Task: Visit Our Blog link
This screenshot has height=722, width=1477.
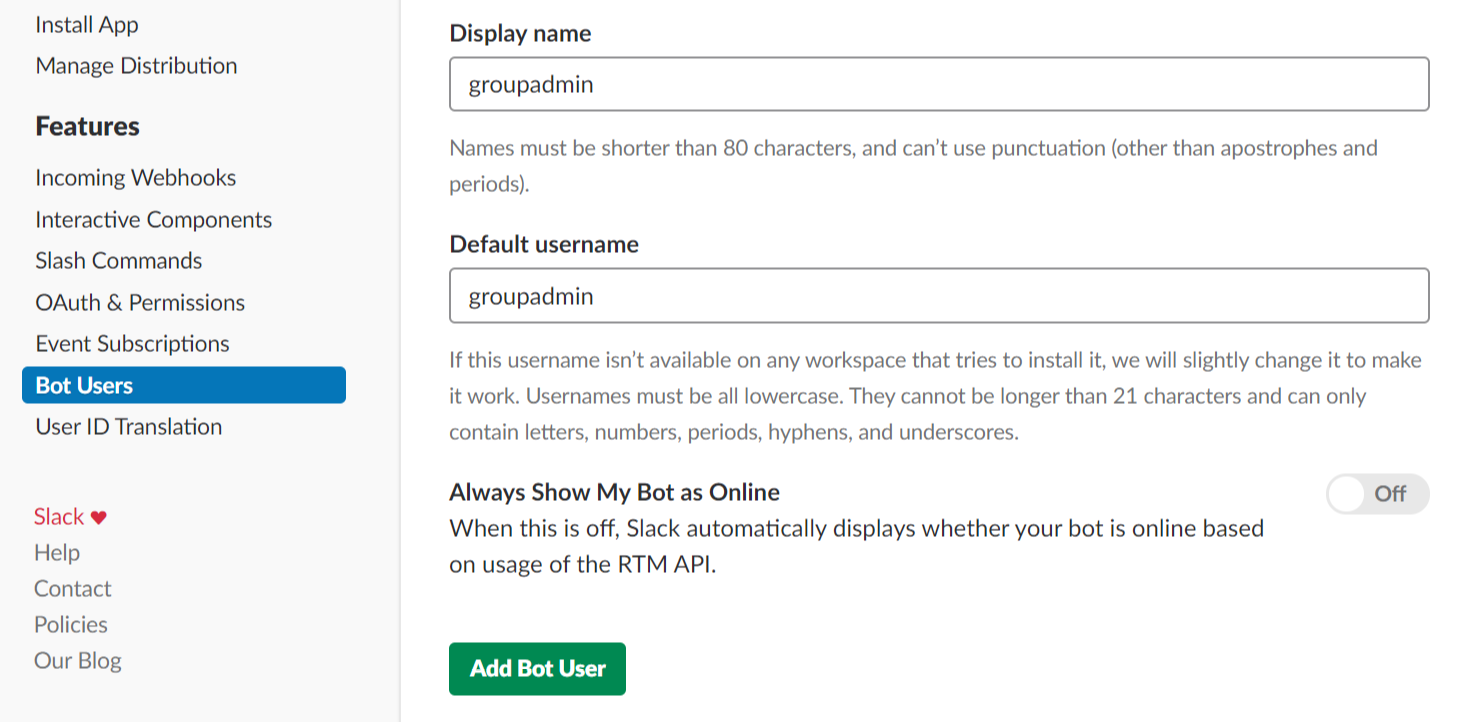Action: pos(78,661)
